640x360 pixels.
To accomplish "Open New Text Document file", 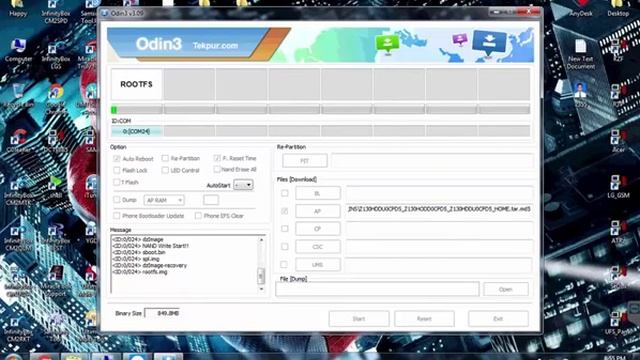I will [x=580, y=54].
